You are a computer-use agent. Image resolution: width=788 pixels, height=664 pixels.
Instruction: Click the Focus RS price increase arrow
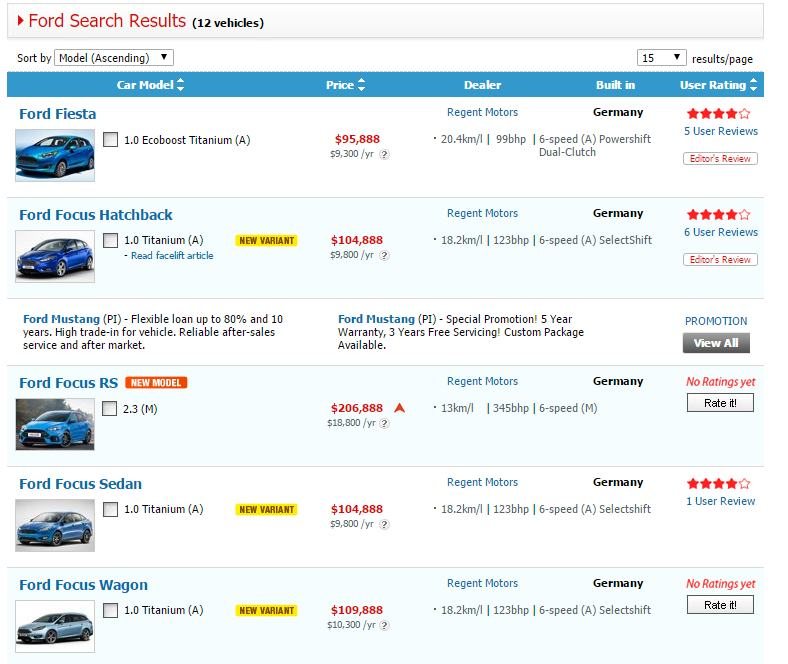(x=400, y=408)
